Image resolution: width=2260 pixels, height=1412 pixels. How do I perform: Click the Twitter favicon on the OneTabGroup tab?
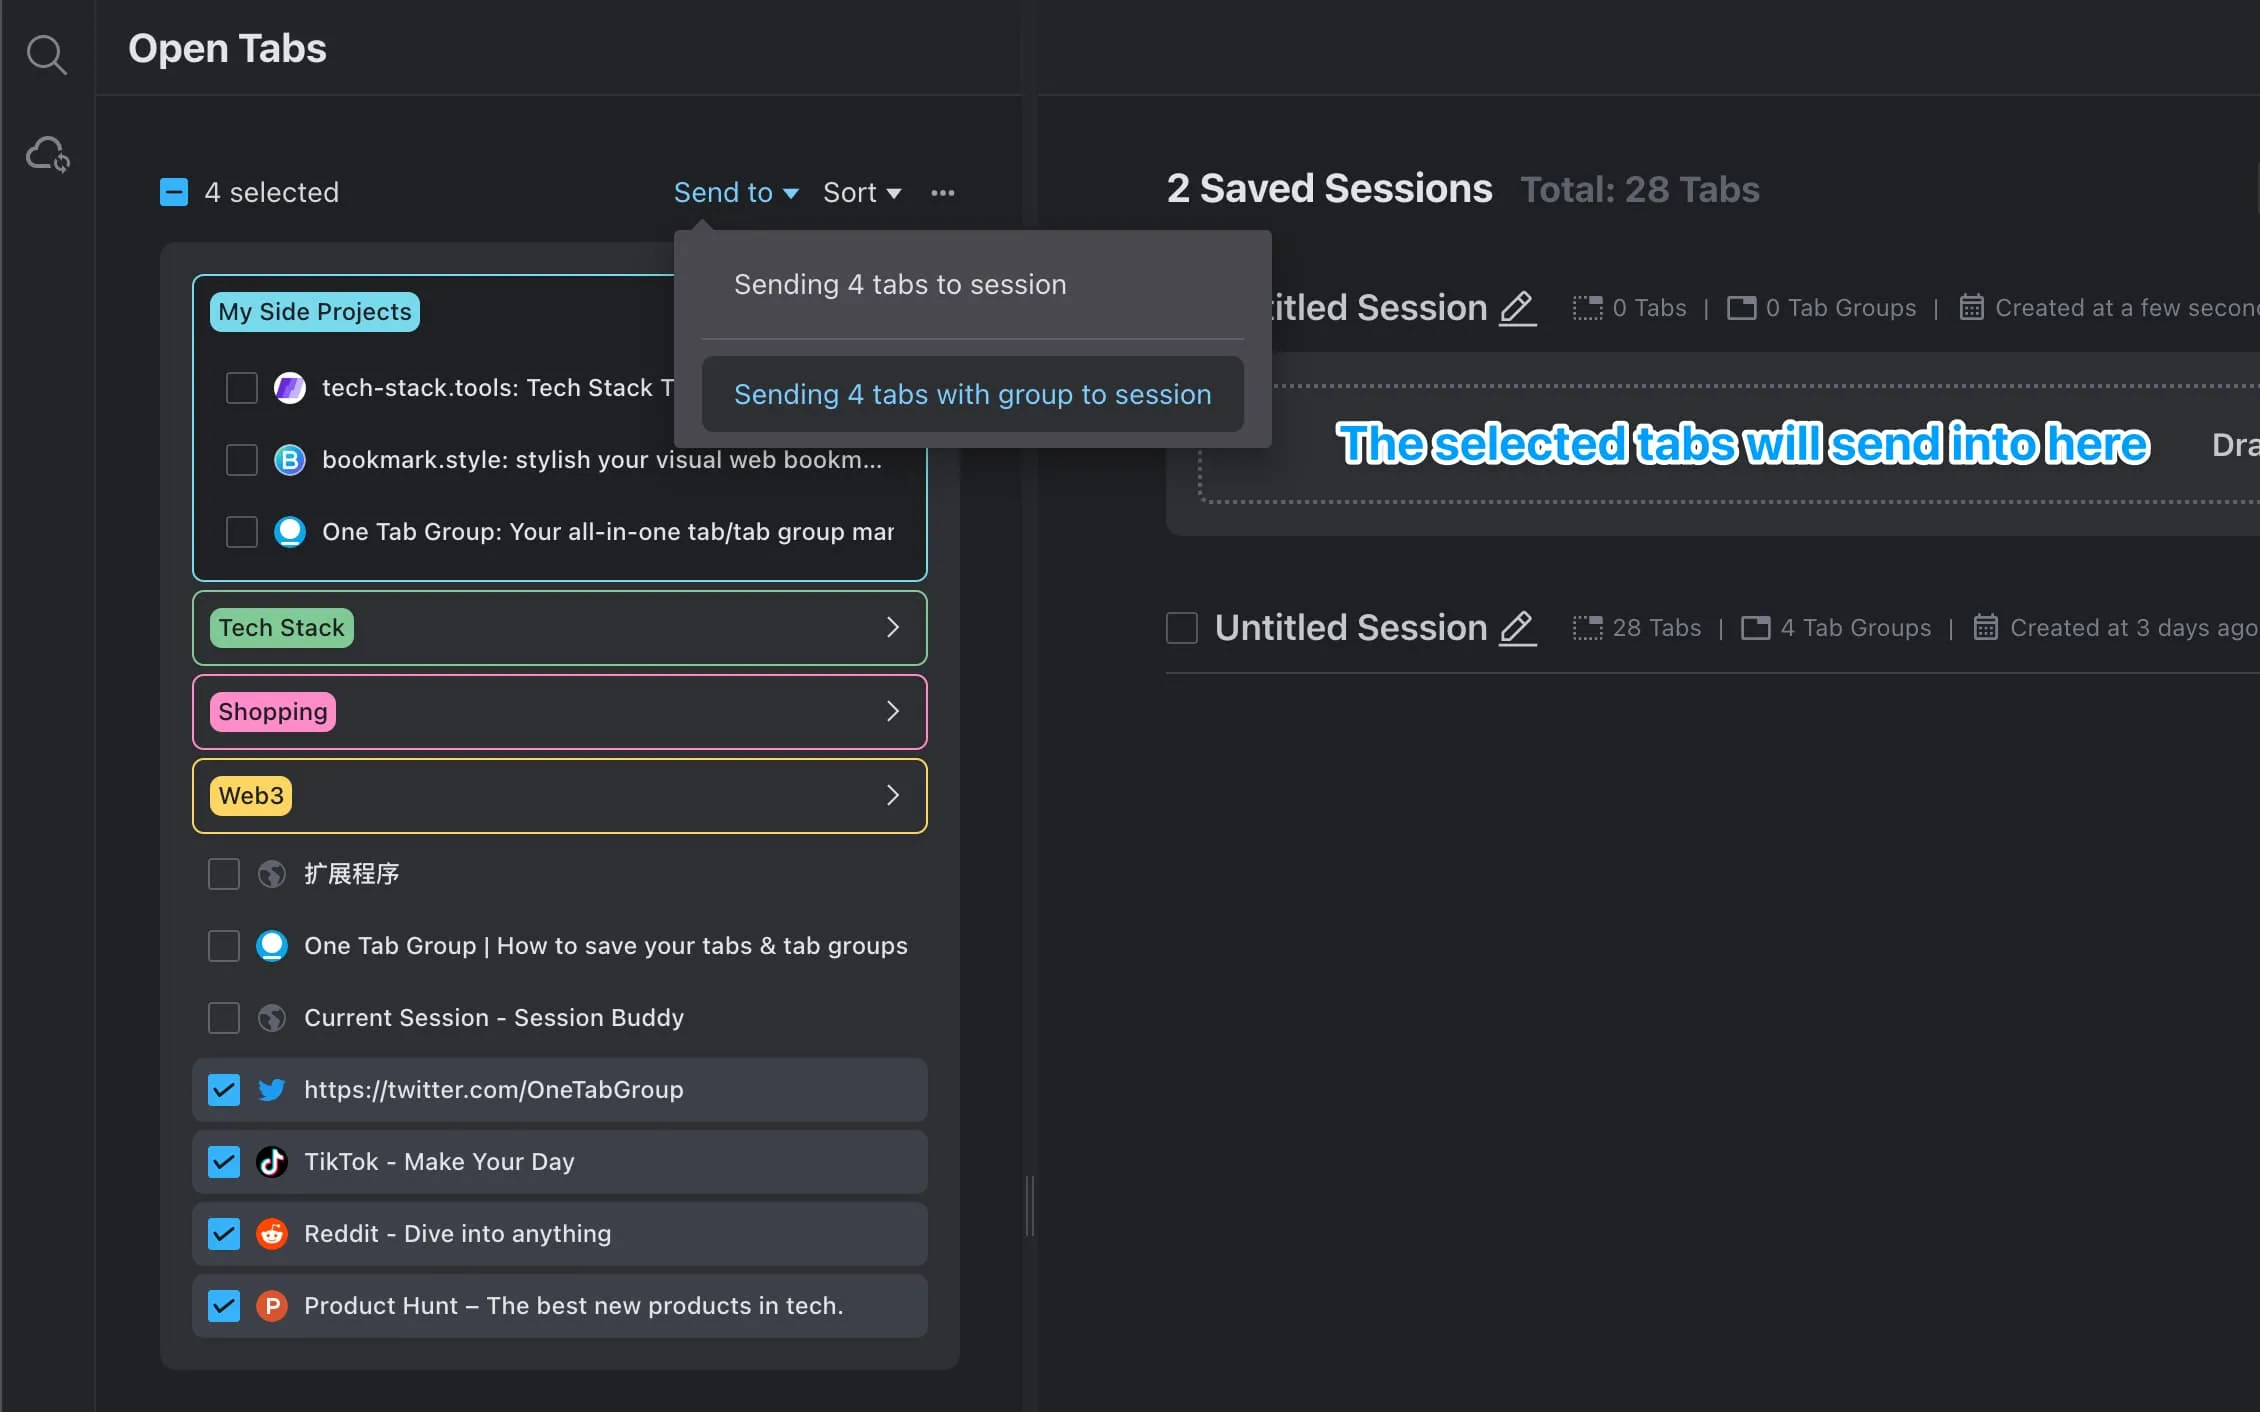[x=271, y=1089]
